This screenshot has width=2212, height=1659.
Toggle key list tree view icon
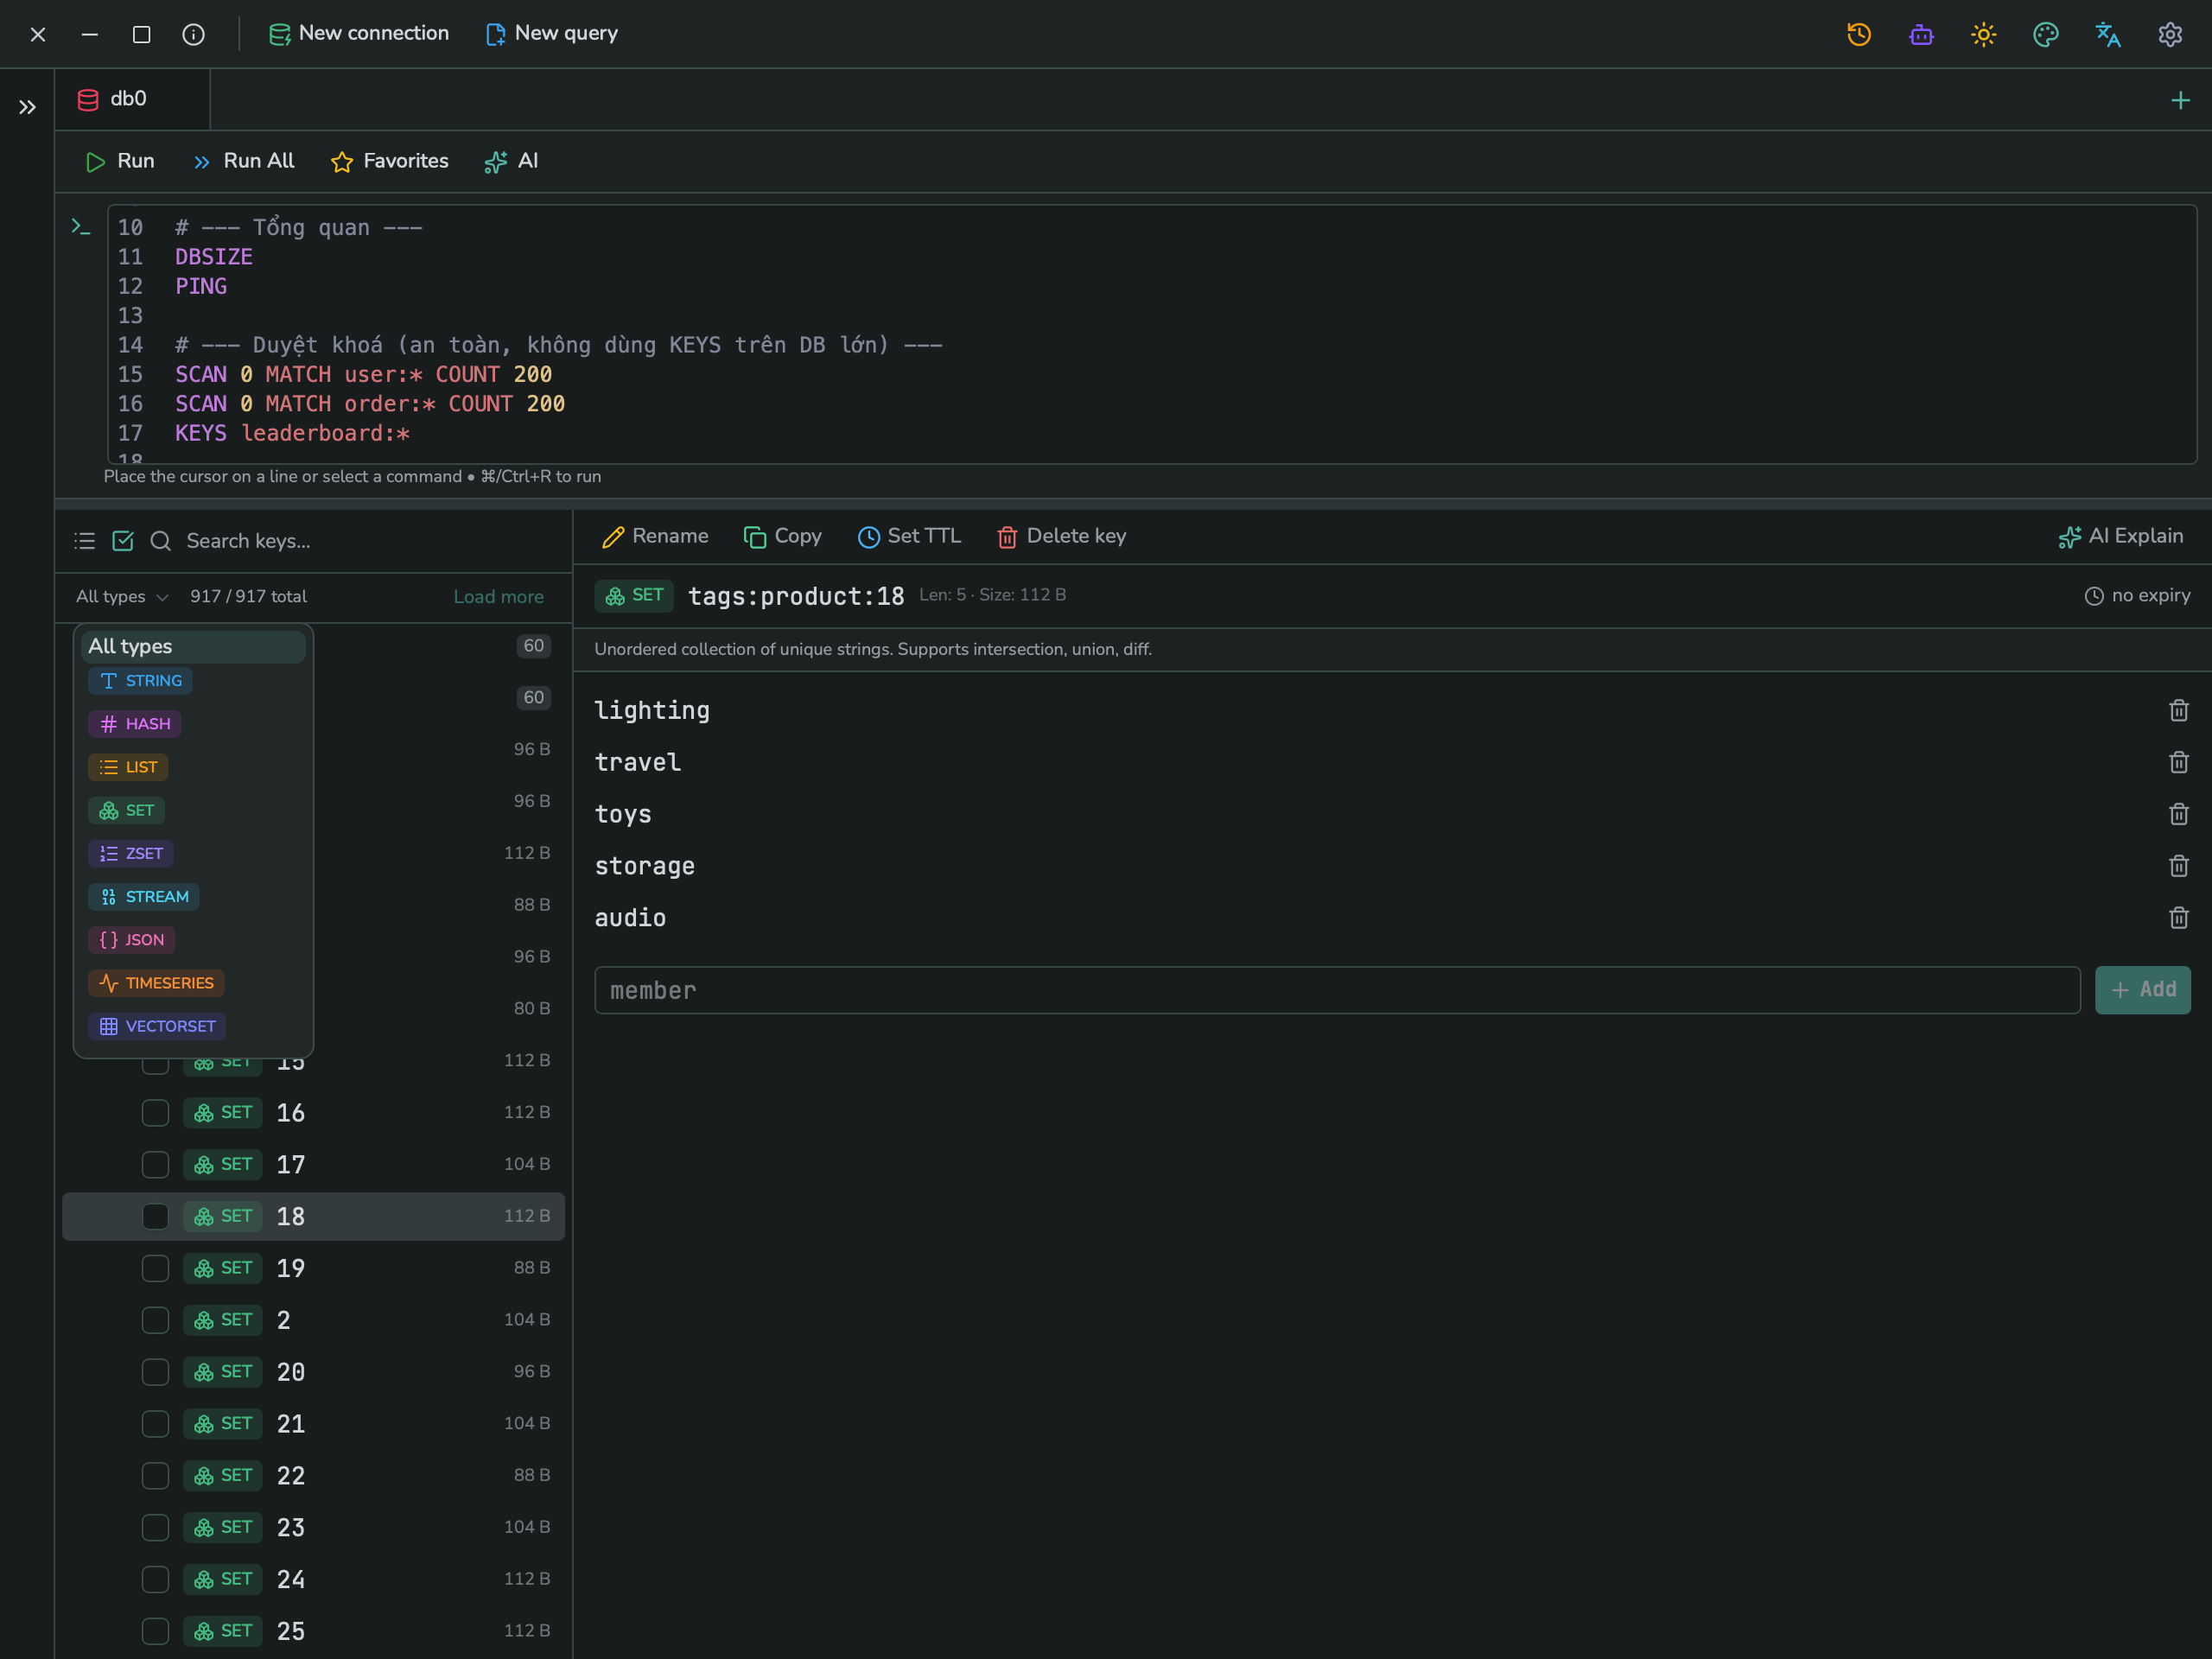[x=85, y=541]
